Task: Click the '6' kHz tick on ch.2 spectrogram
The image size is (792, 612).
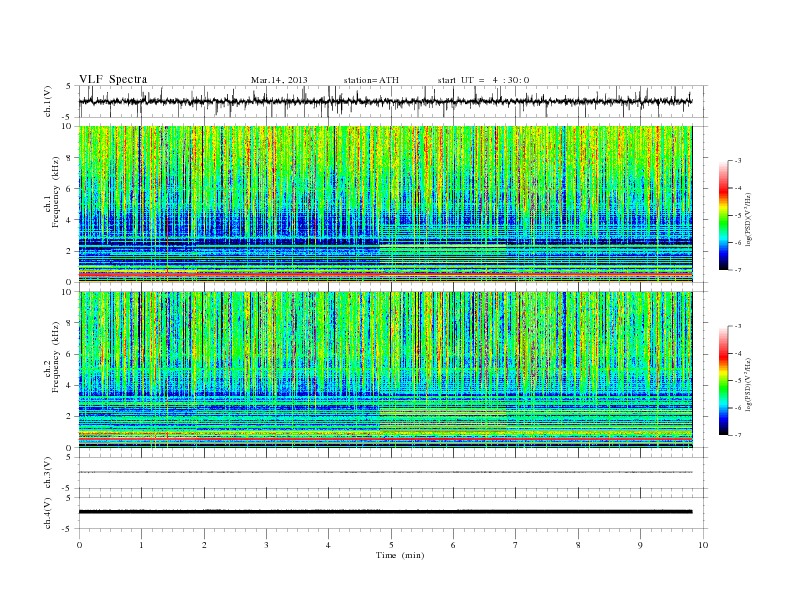Action: click(69, 354)
